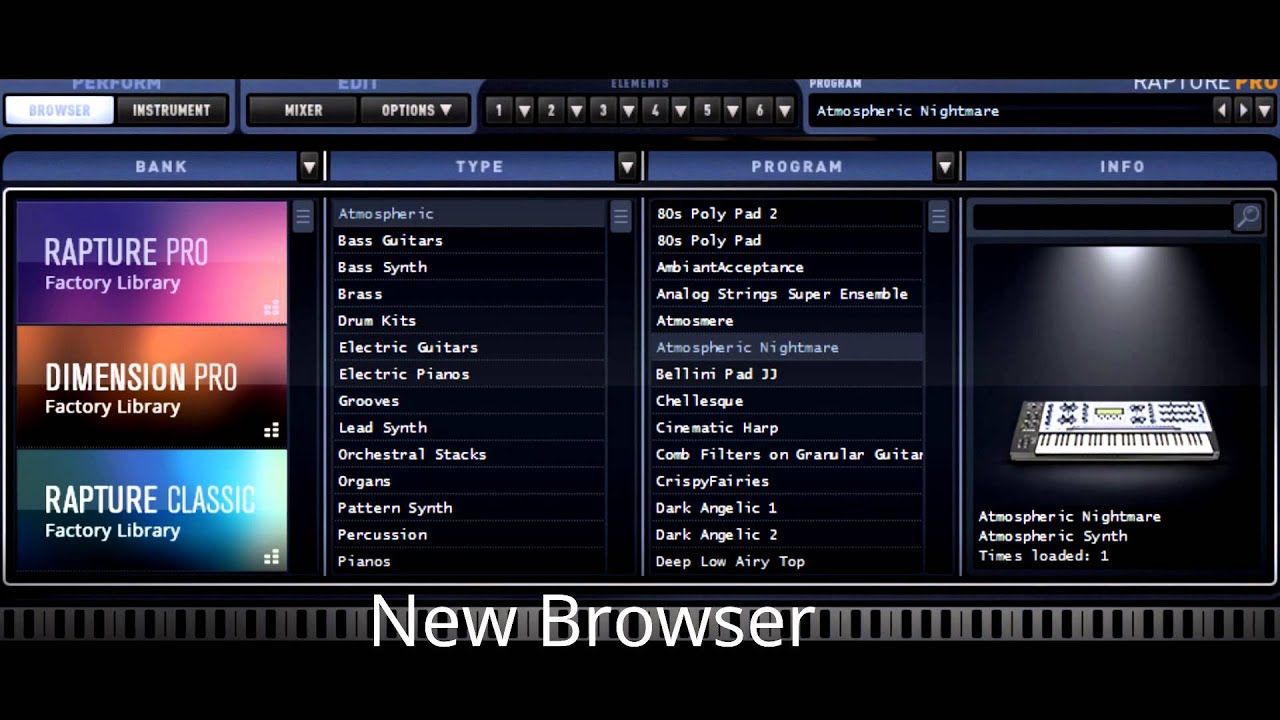The width and height of the screenshot is (1280, 720).
Task: Select the Brass type
Action: pos(469,294)
